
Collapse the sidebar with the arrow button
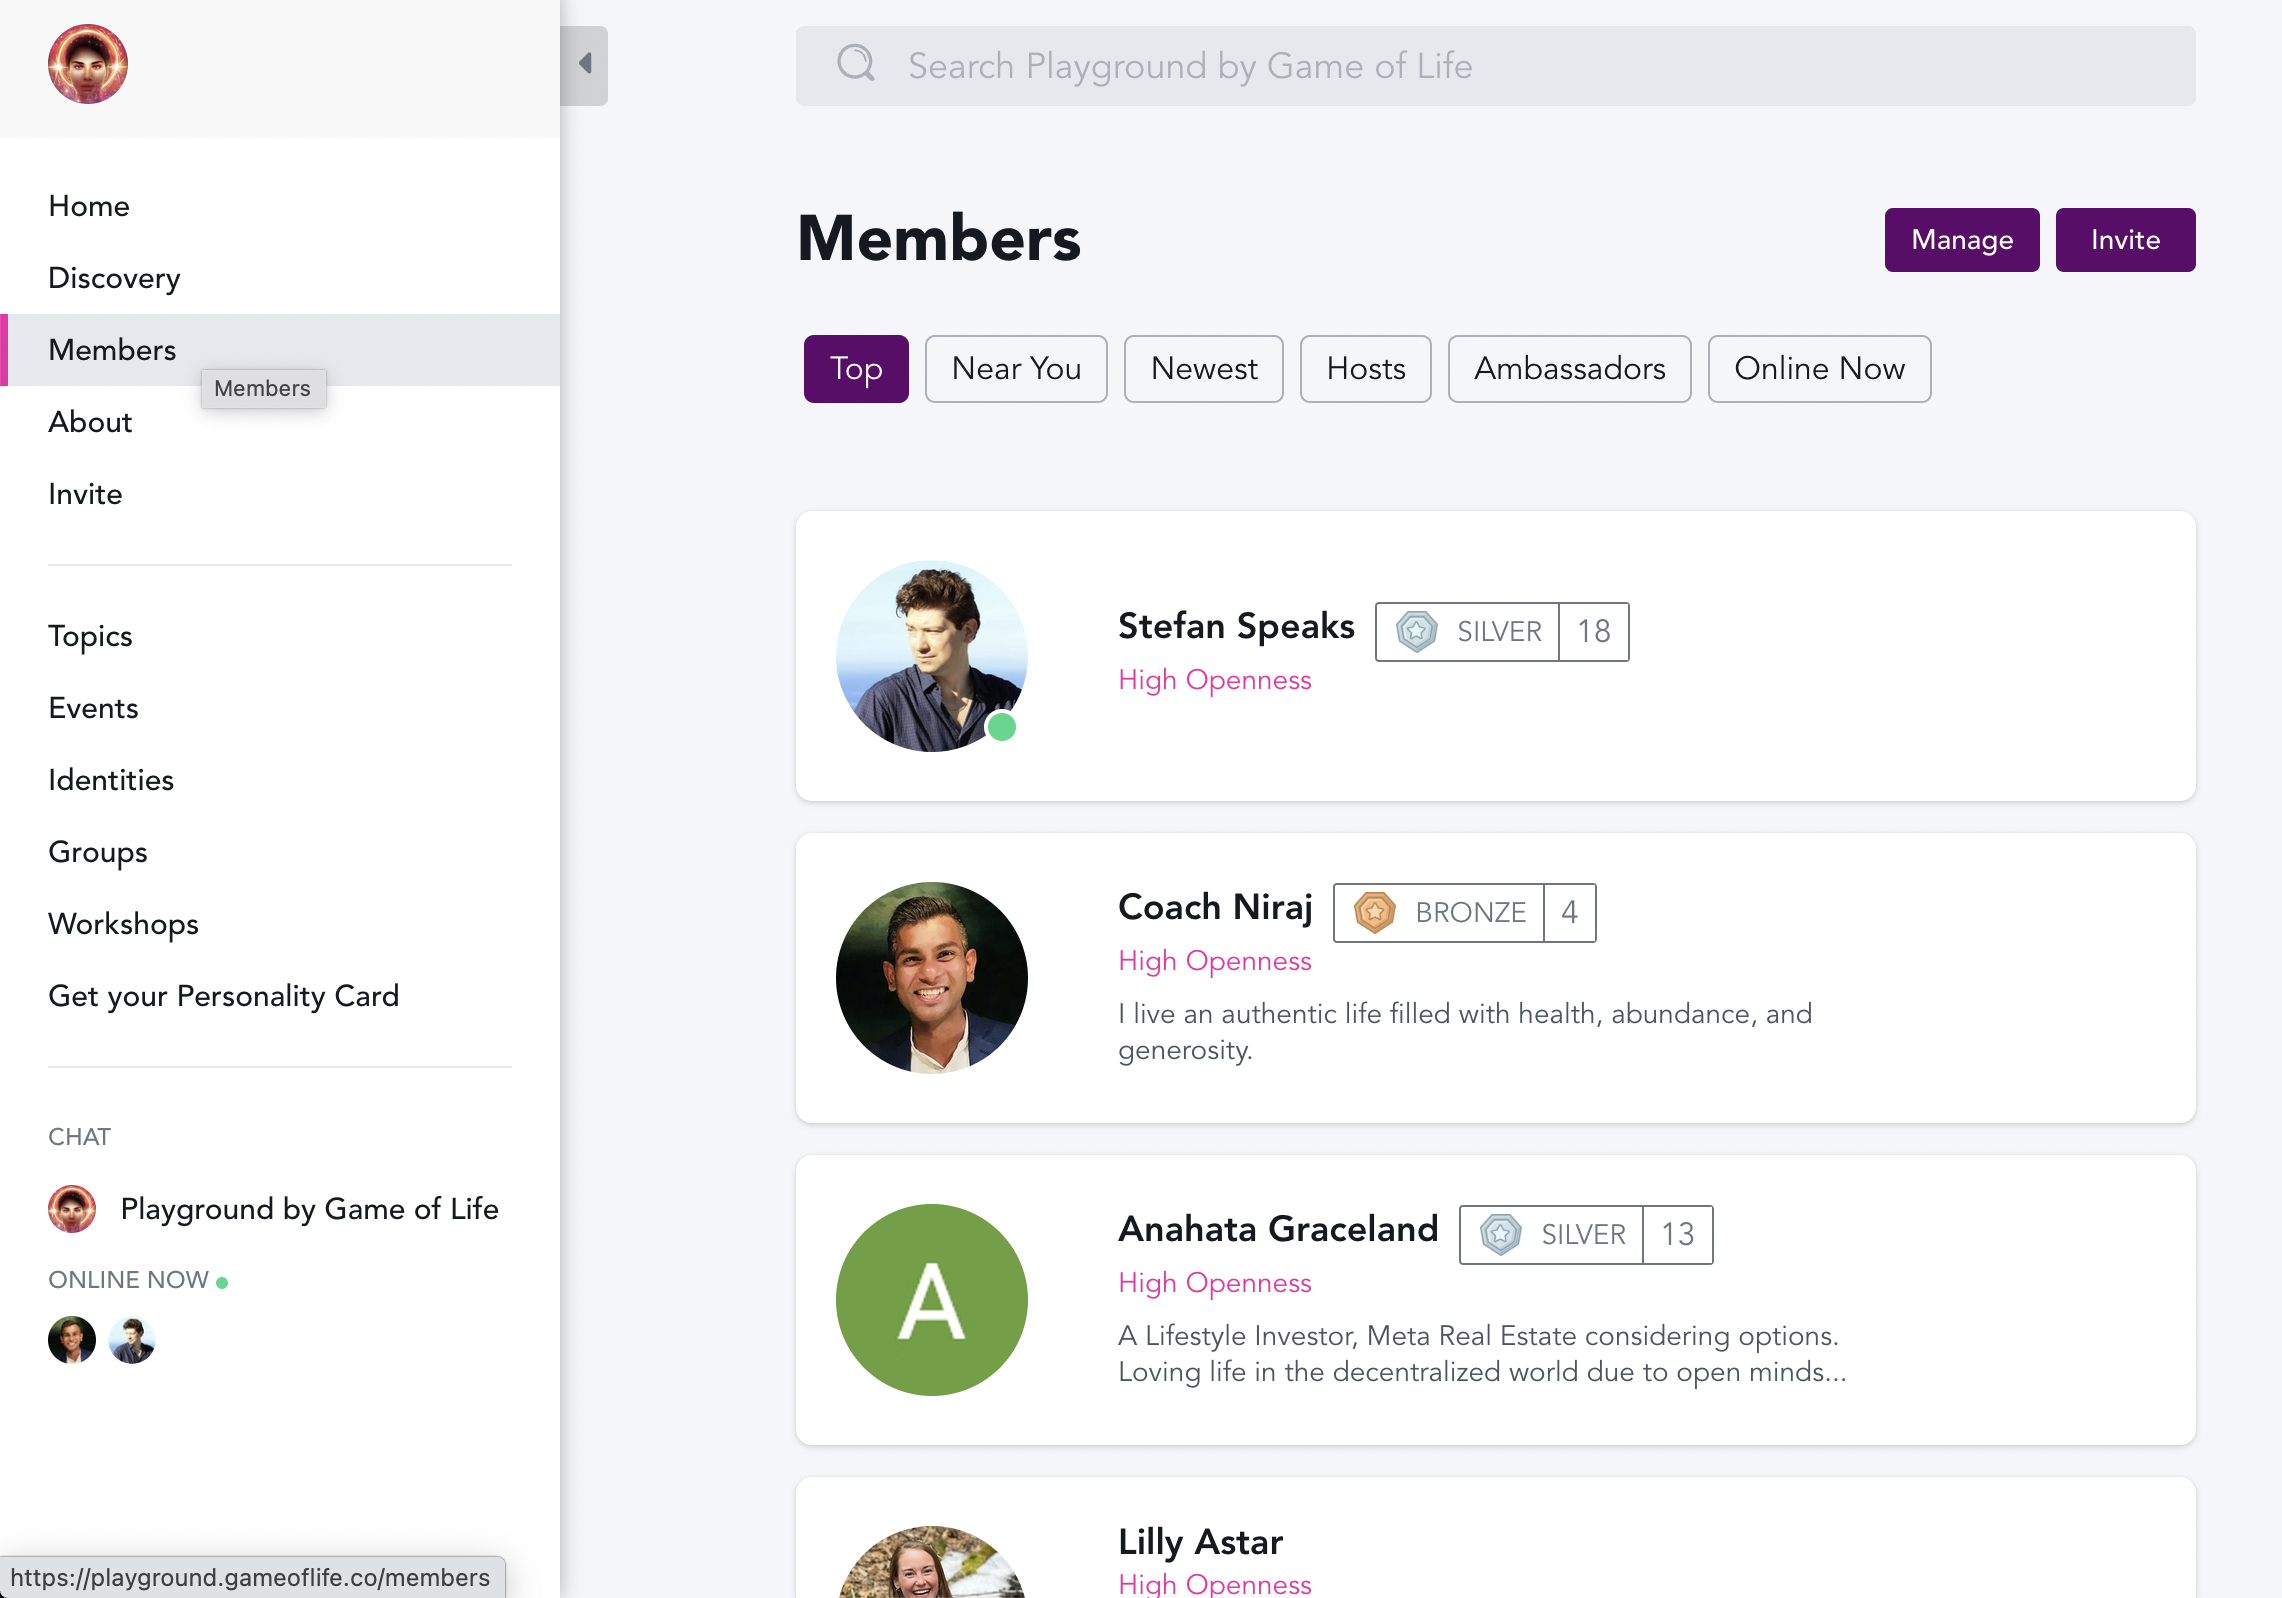click(585, 64)
